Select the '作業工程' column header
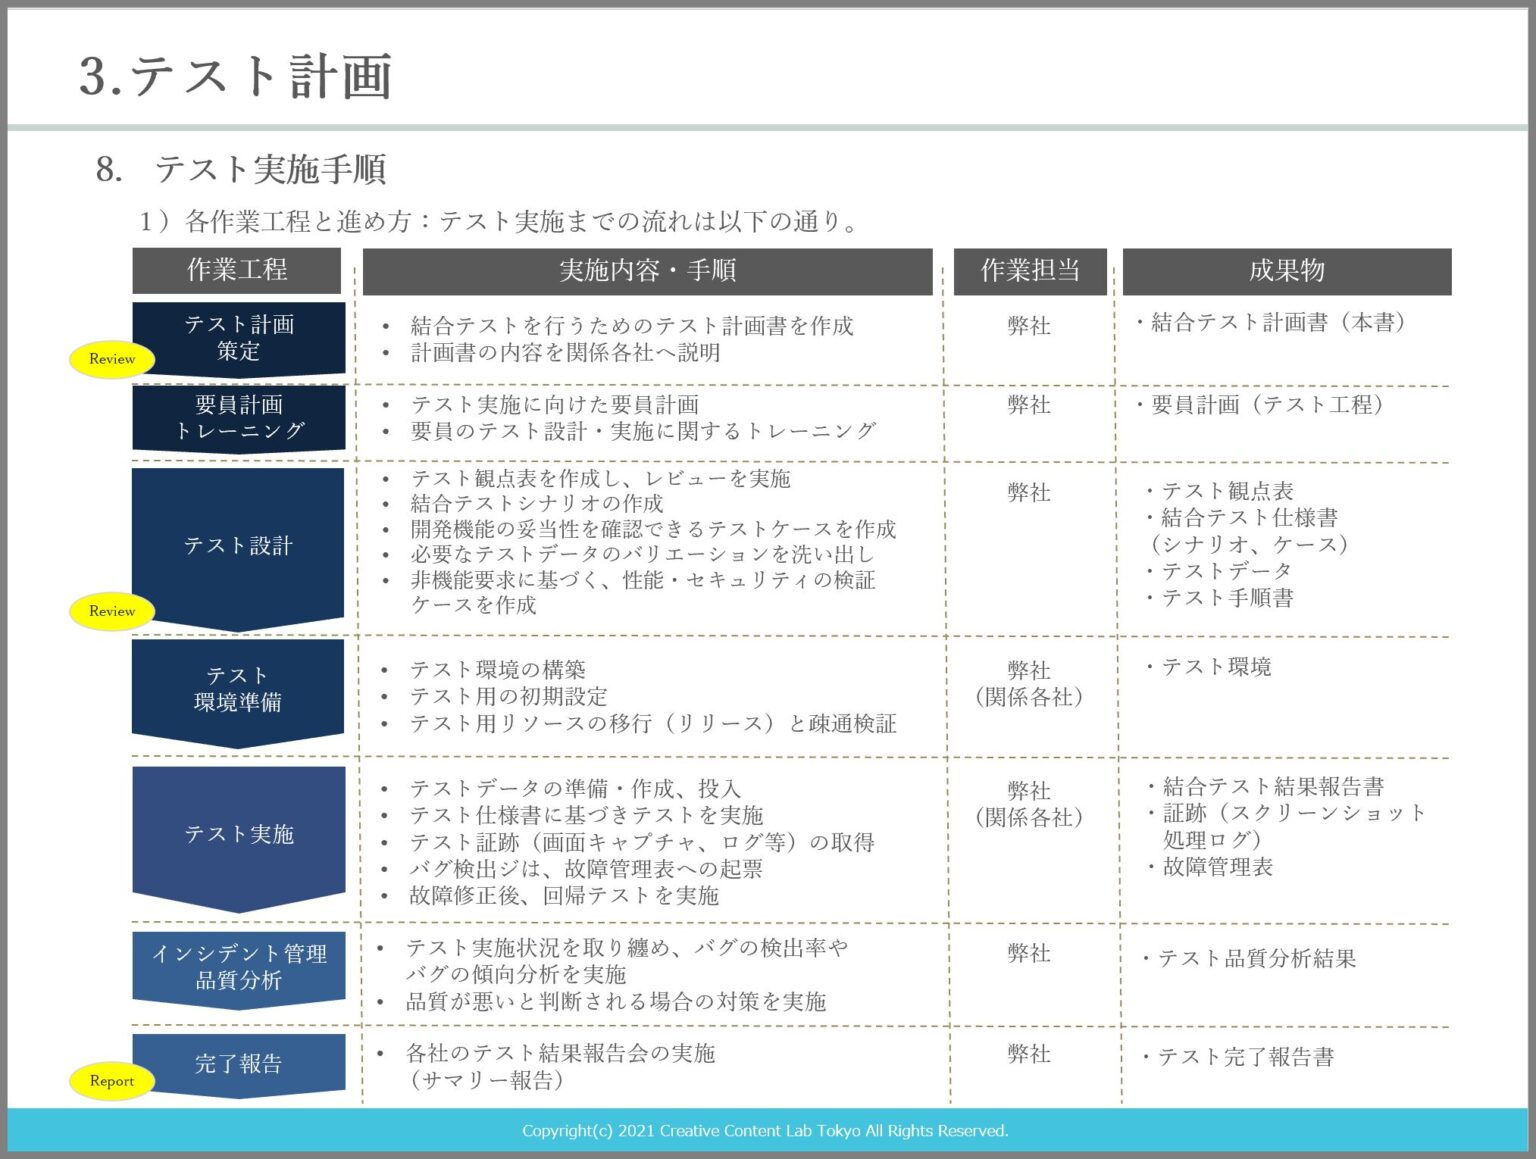This screenshot has width=1536, height=1159. pos(237,270)
